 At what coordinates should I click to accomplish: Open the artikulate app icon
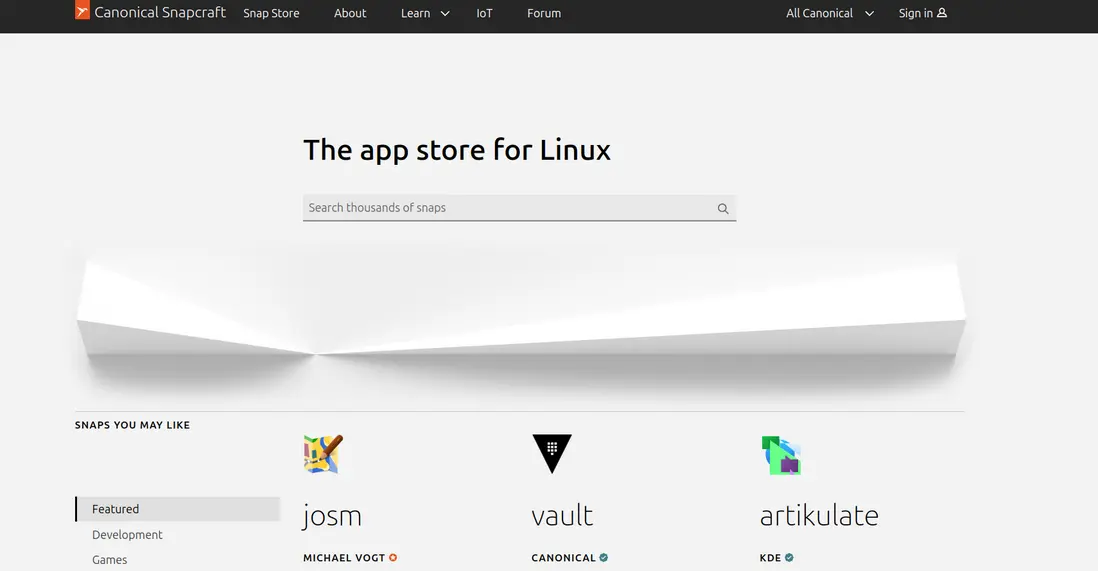[x=781, y=455]
